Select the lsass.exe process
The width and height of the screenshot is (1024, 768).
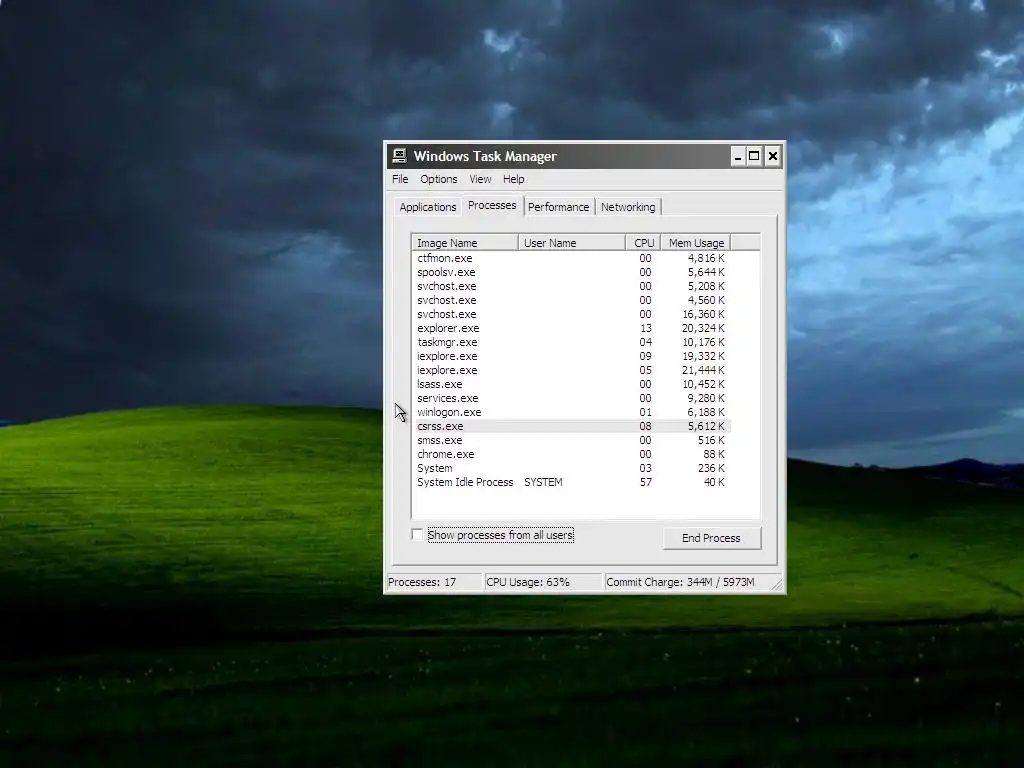[572, 385]
